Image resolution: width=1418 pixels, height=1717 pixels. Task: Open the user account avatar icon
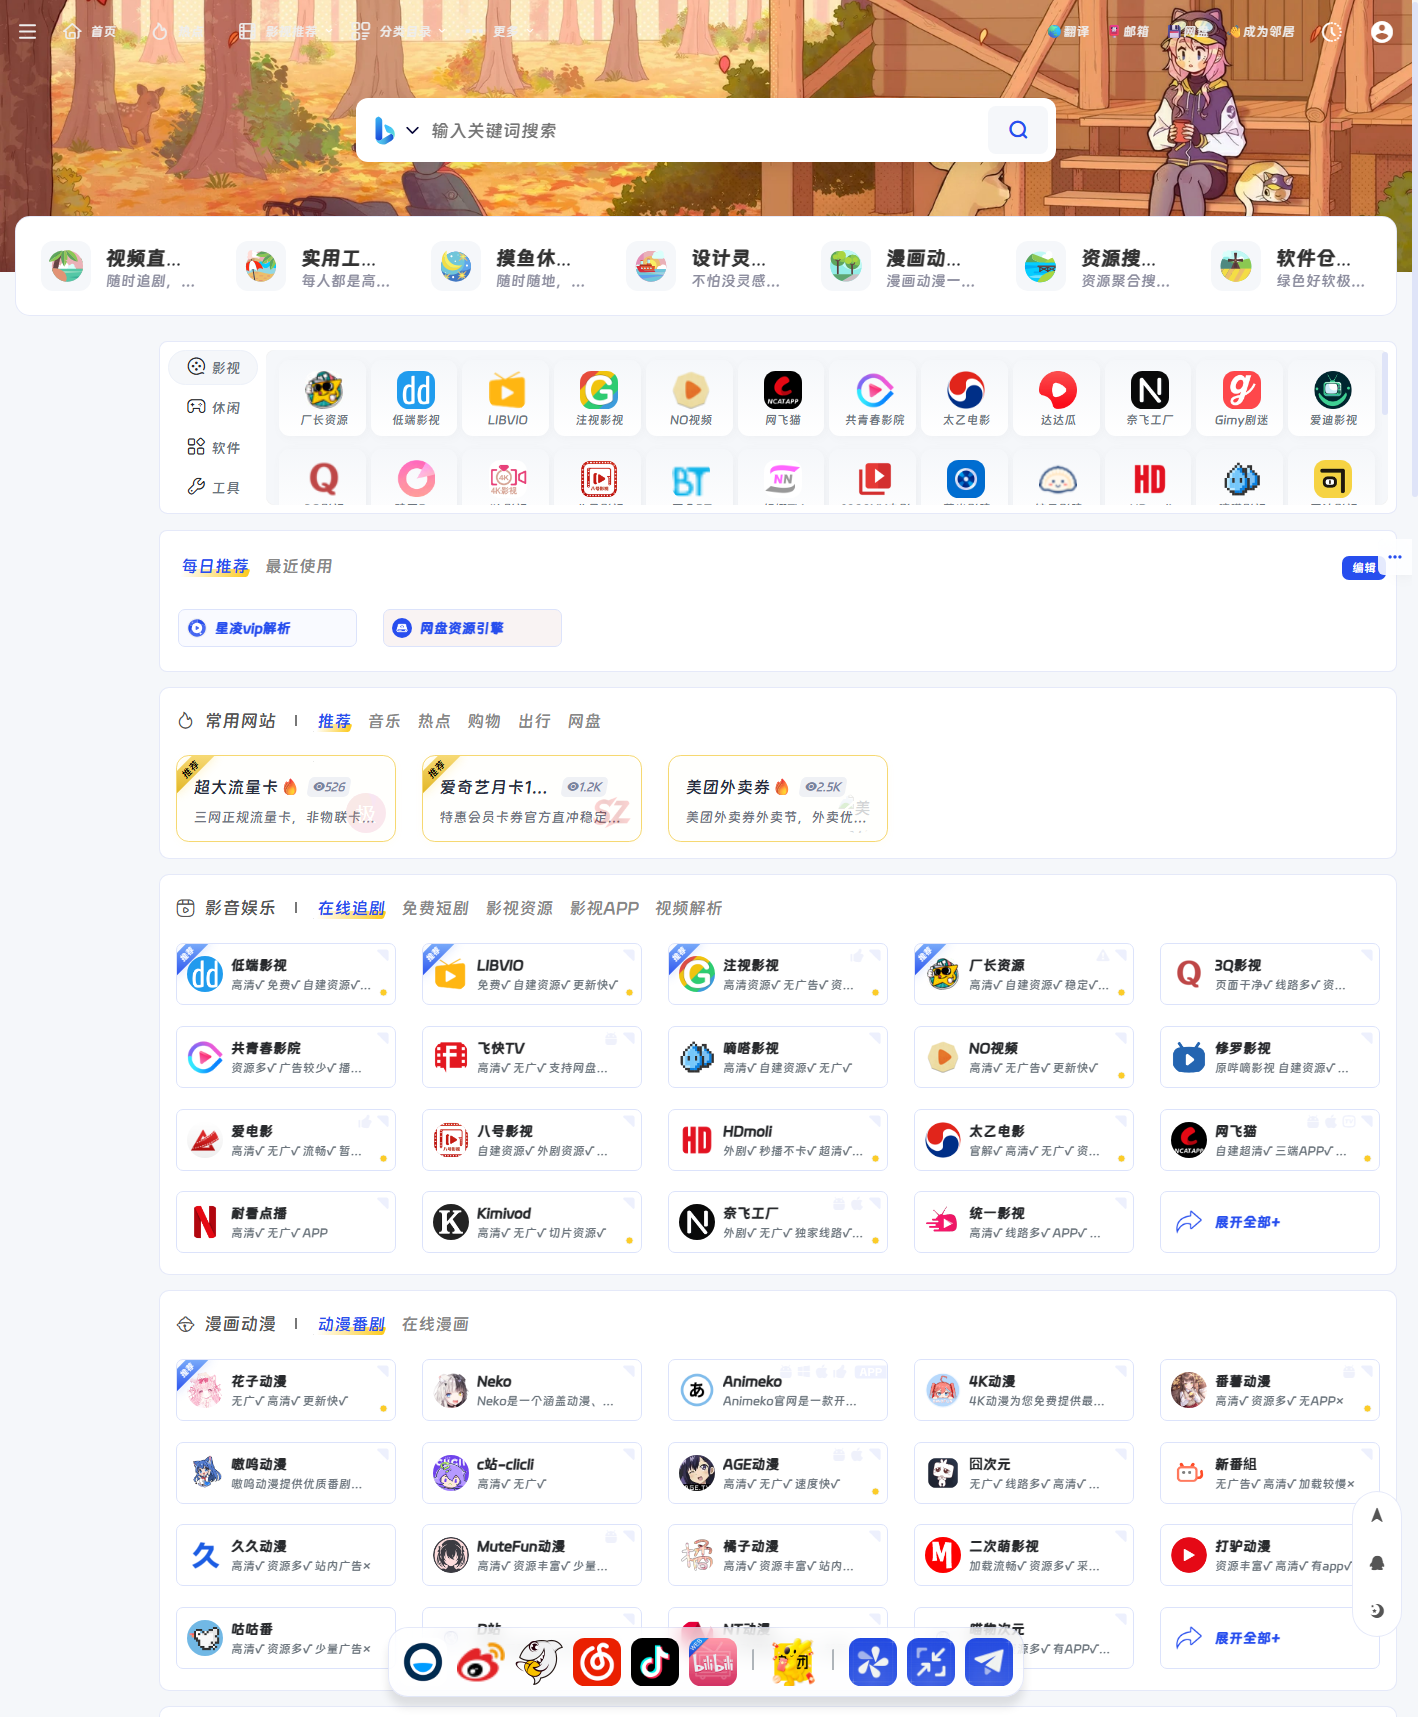(x=1382, y=32)
